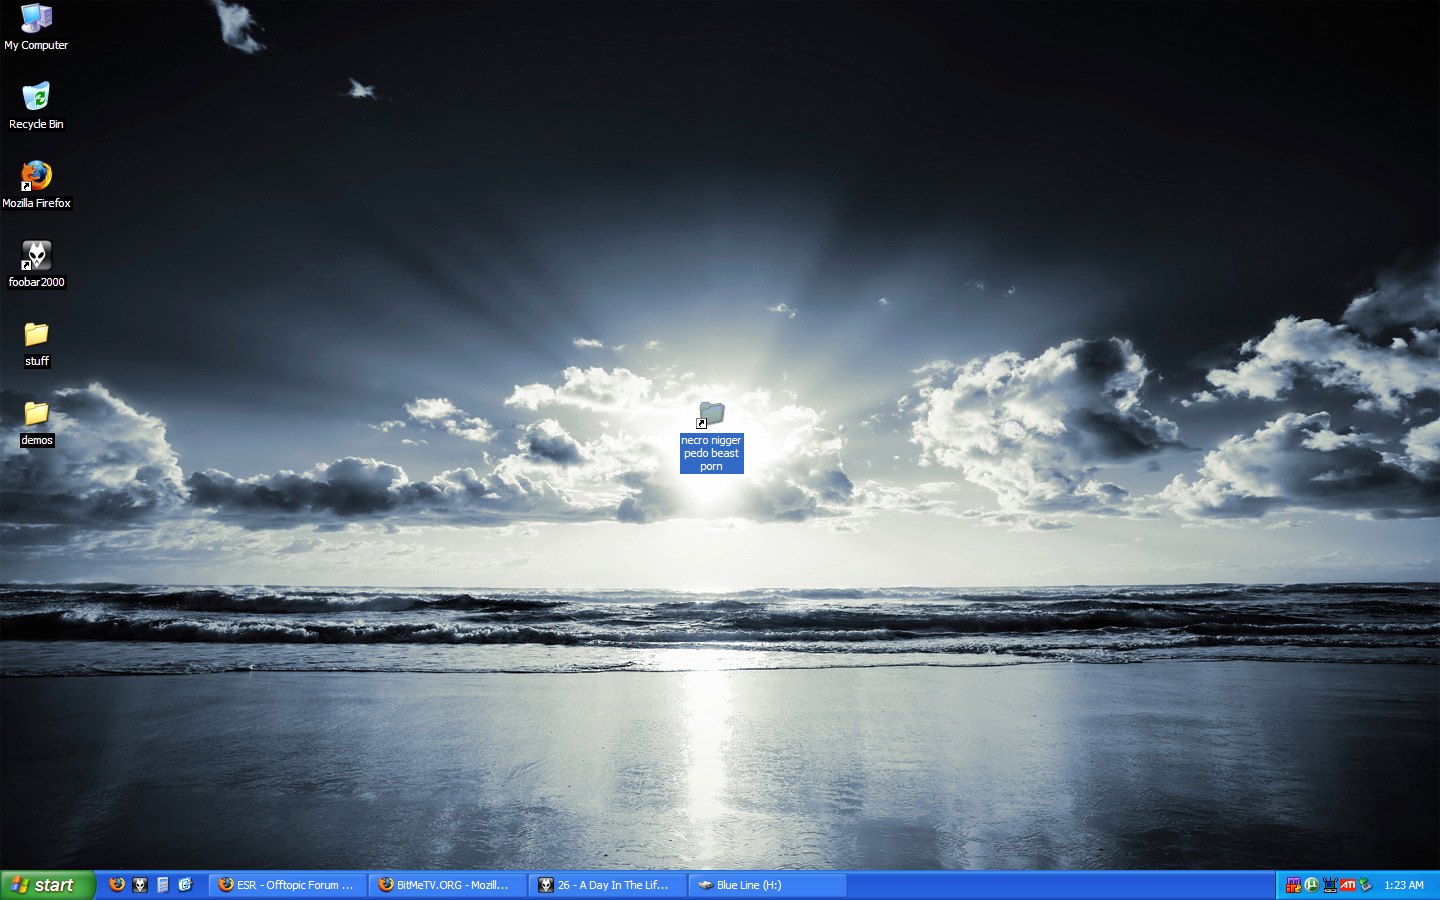Click the highlighted folder shortcut in desktop center
Image resolution: width=1440 pixels, height=900 pixels.
711,415
